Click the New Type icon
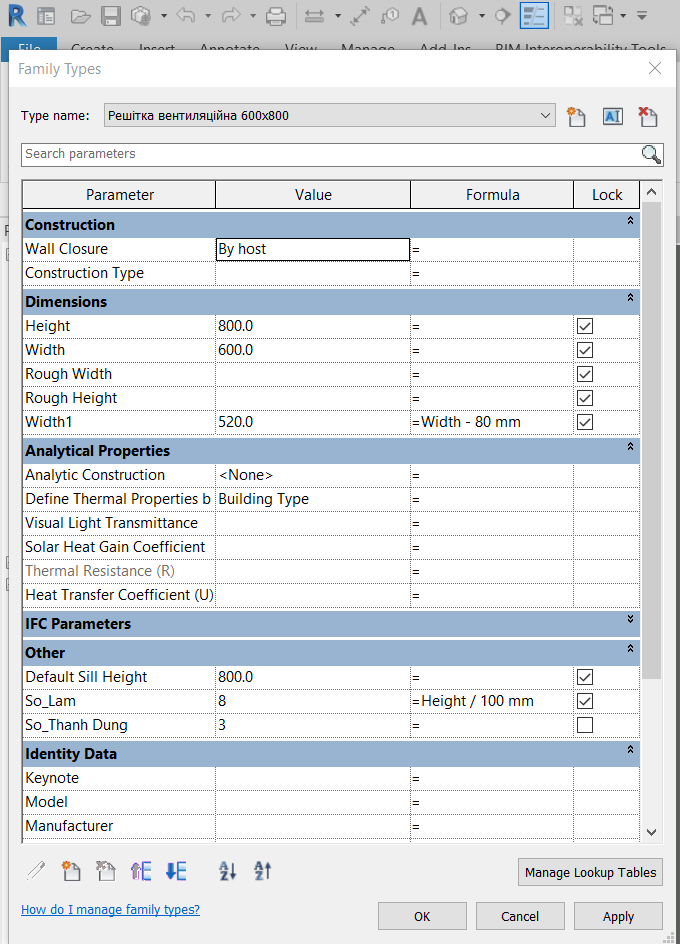The image size is (680, 944). pos(575,116)
